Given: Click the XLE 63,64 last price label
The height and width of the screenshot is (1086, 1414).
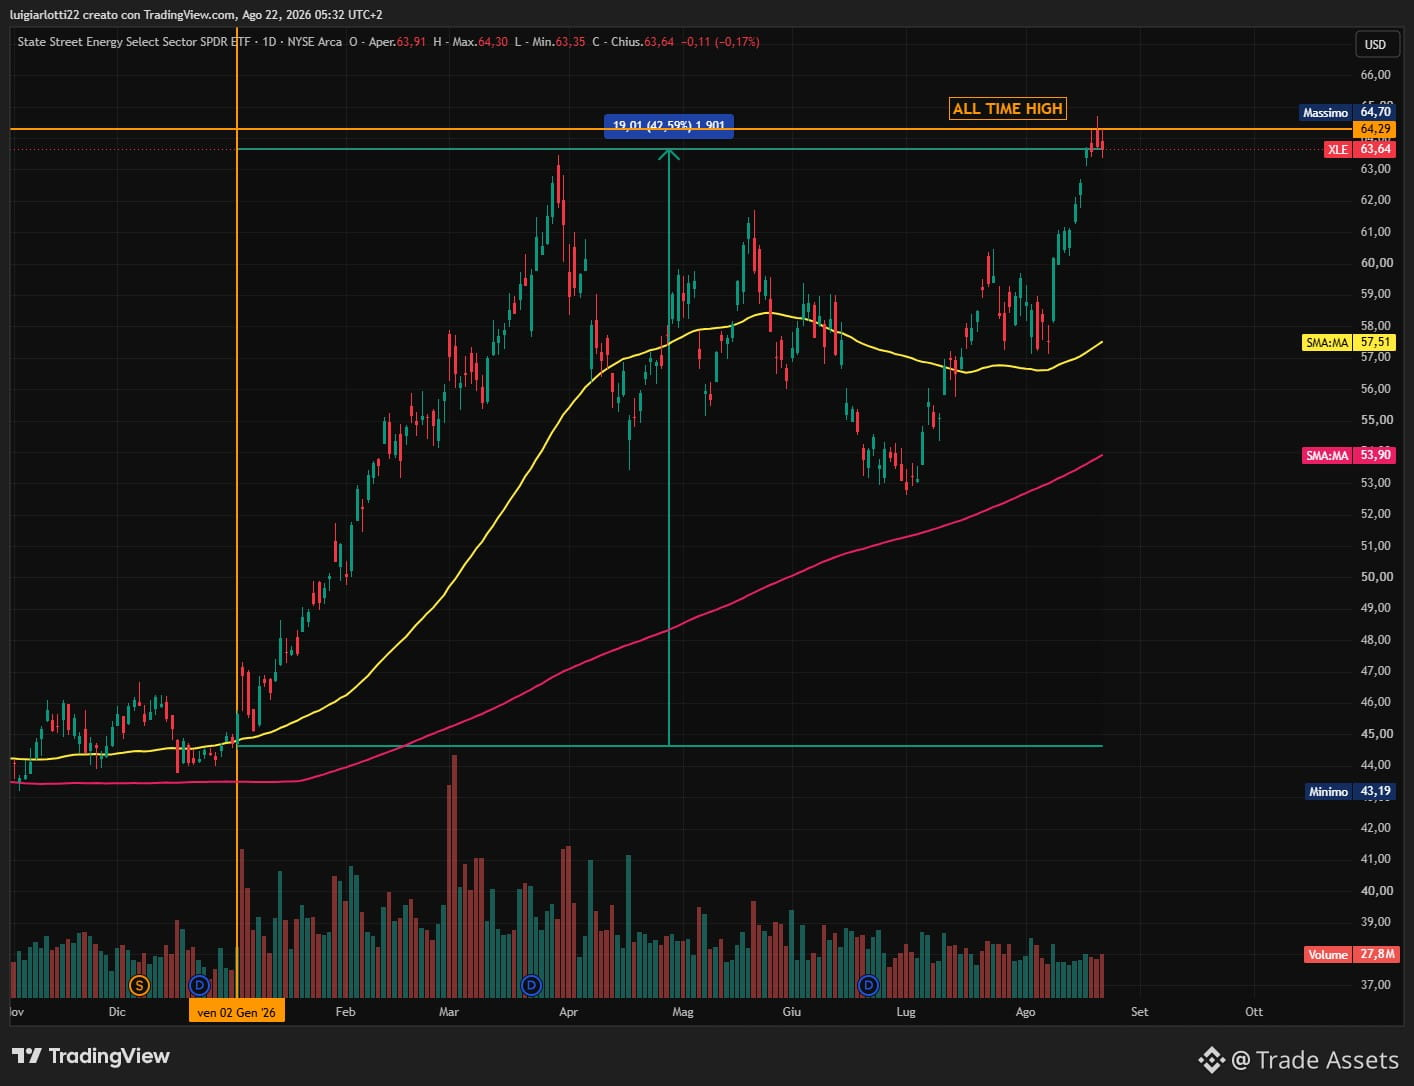Looking at the screenshot, I should point(1360,149).
